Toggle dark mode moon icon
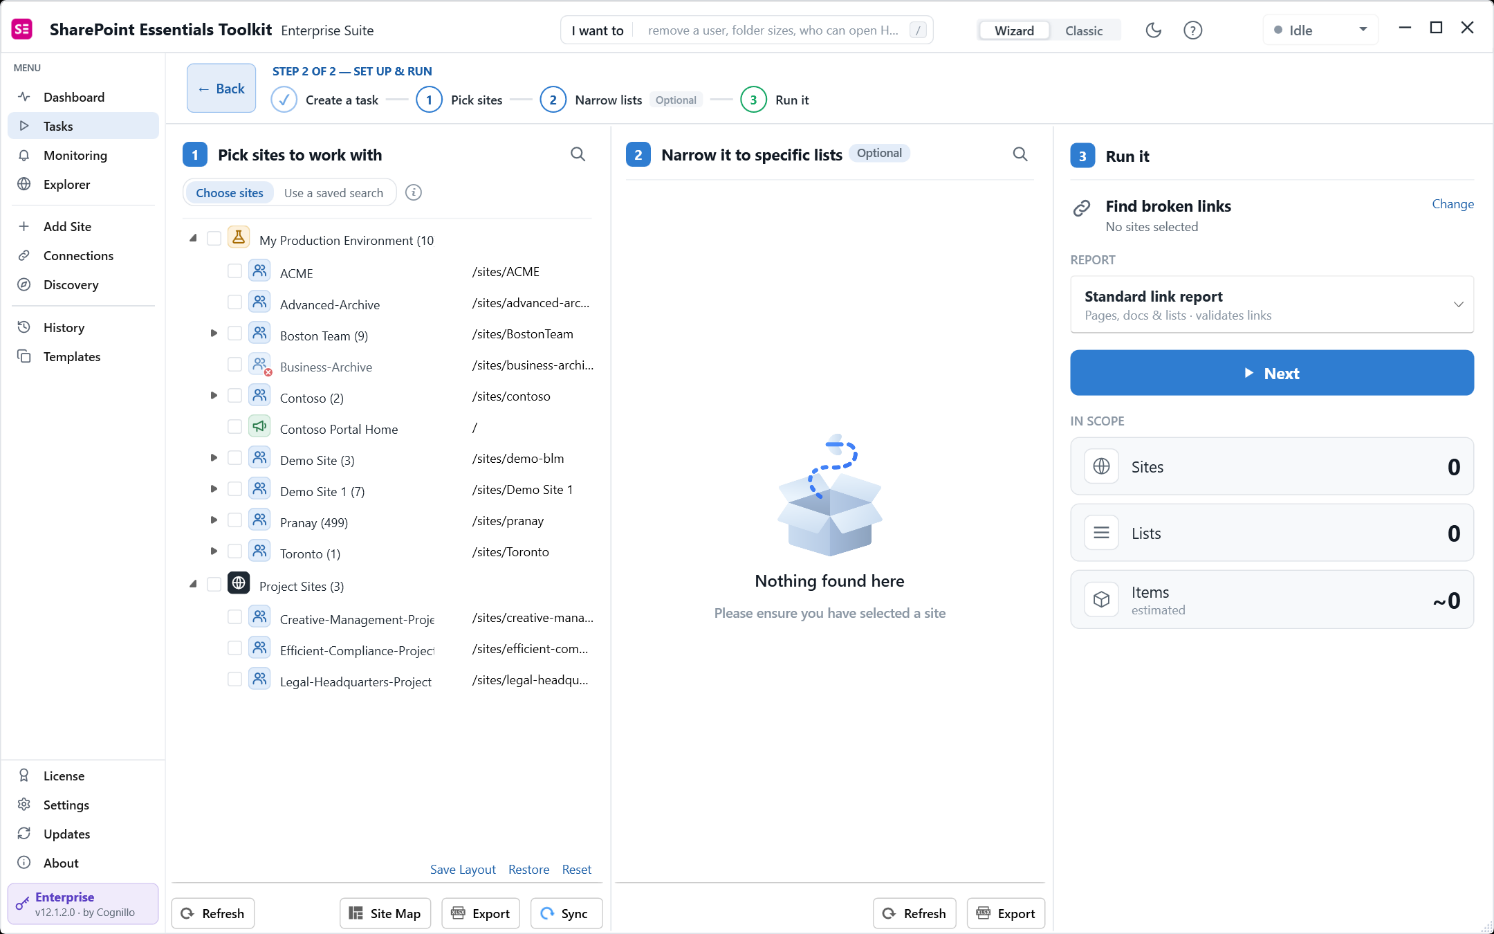The height and width of the screenshot is (934, 1494). [1153, 30]
